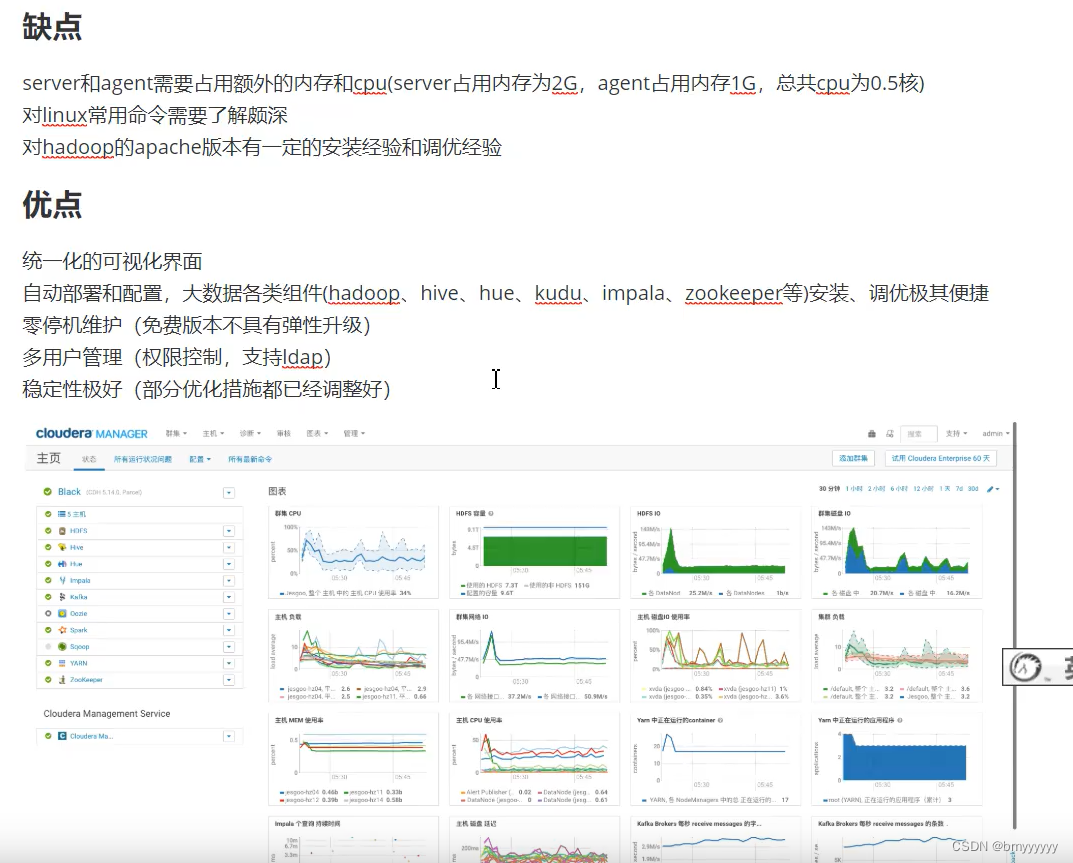Open the Spark service actions dropdown
This screenshot has height=863, width=1073.
click(229, 630)
